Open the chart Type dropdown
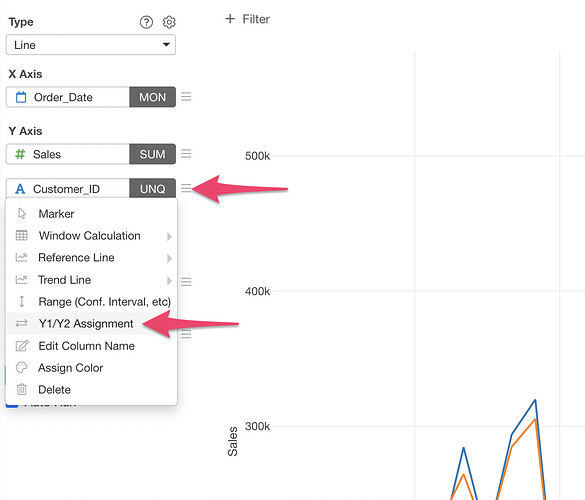This screenshot has width=585, height=500. (91, 45)
